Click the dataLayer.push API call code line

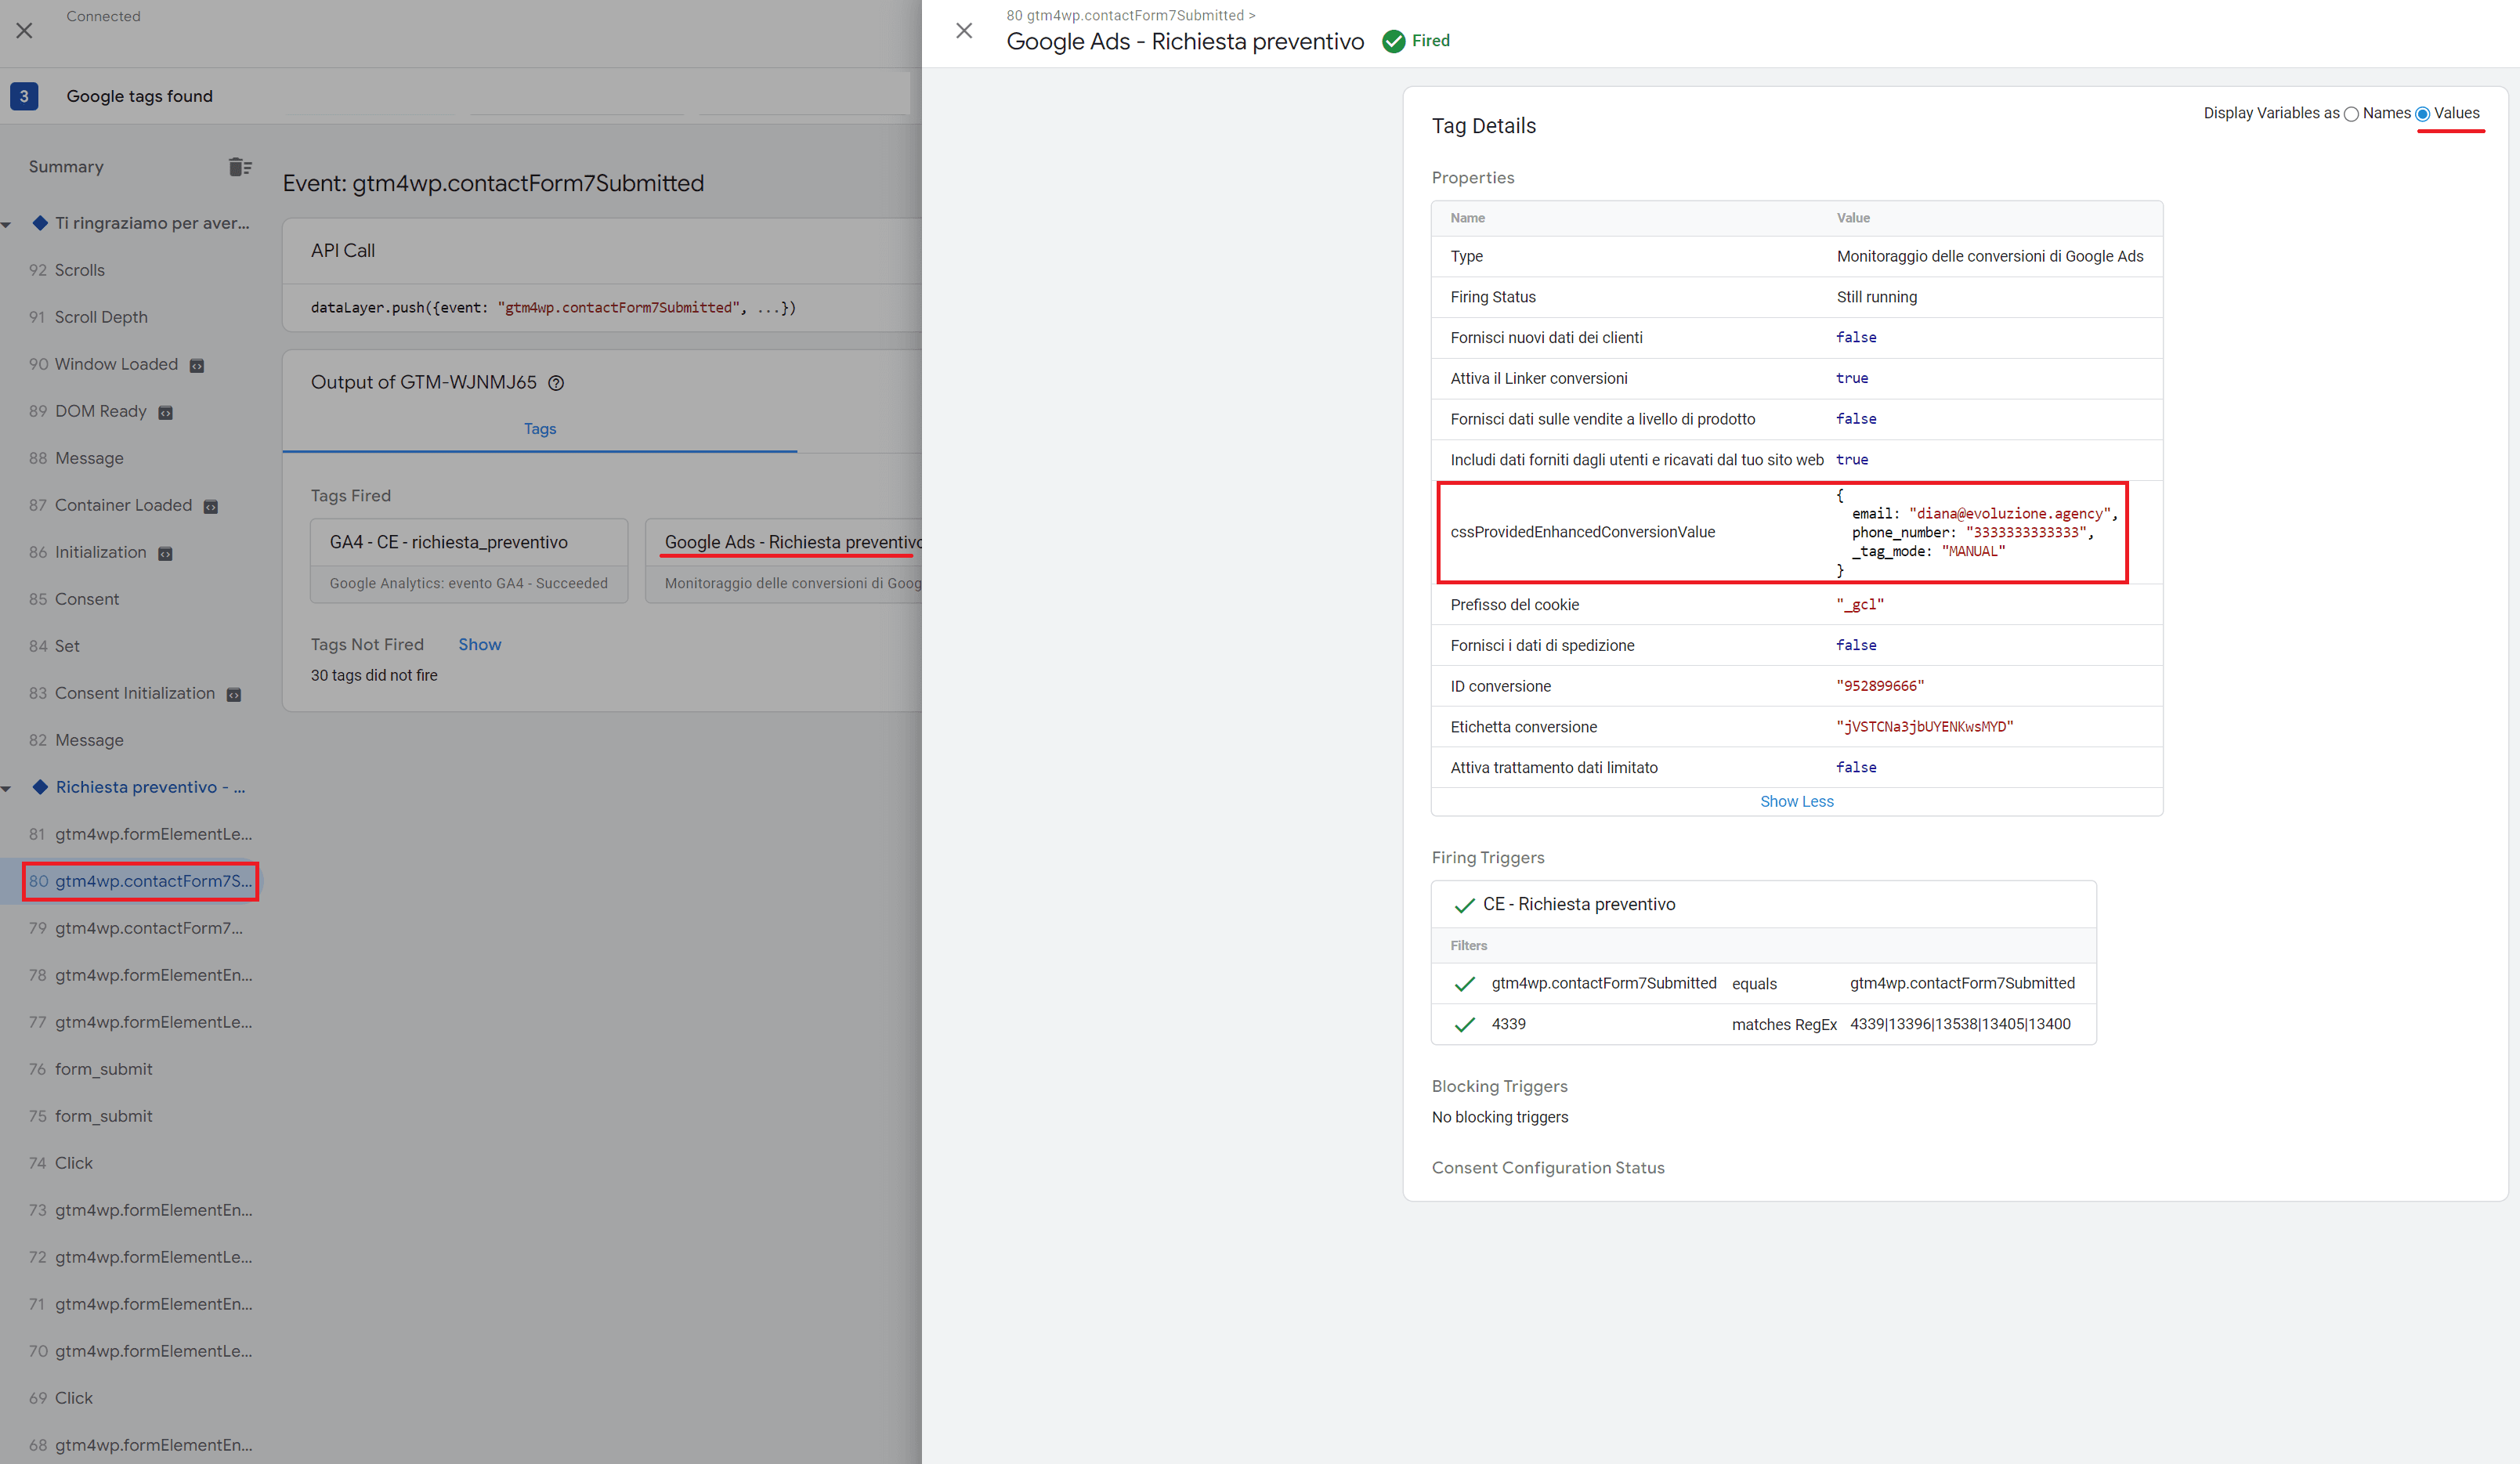click(553, 308)
